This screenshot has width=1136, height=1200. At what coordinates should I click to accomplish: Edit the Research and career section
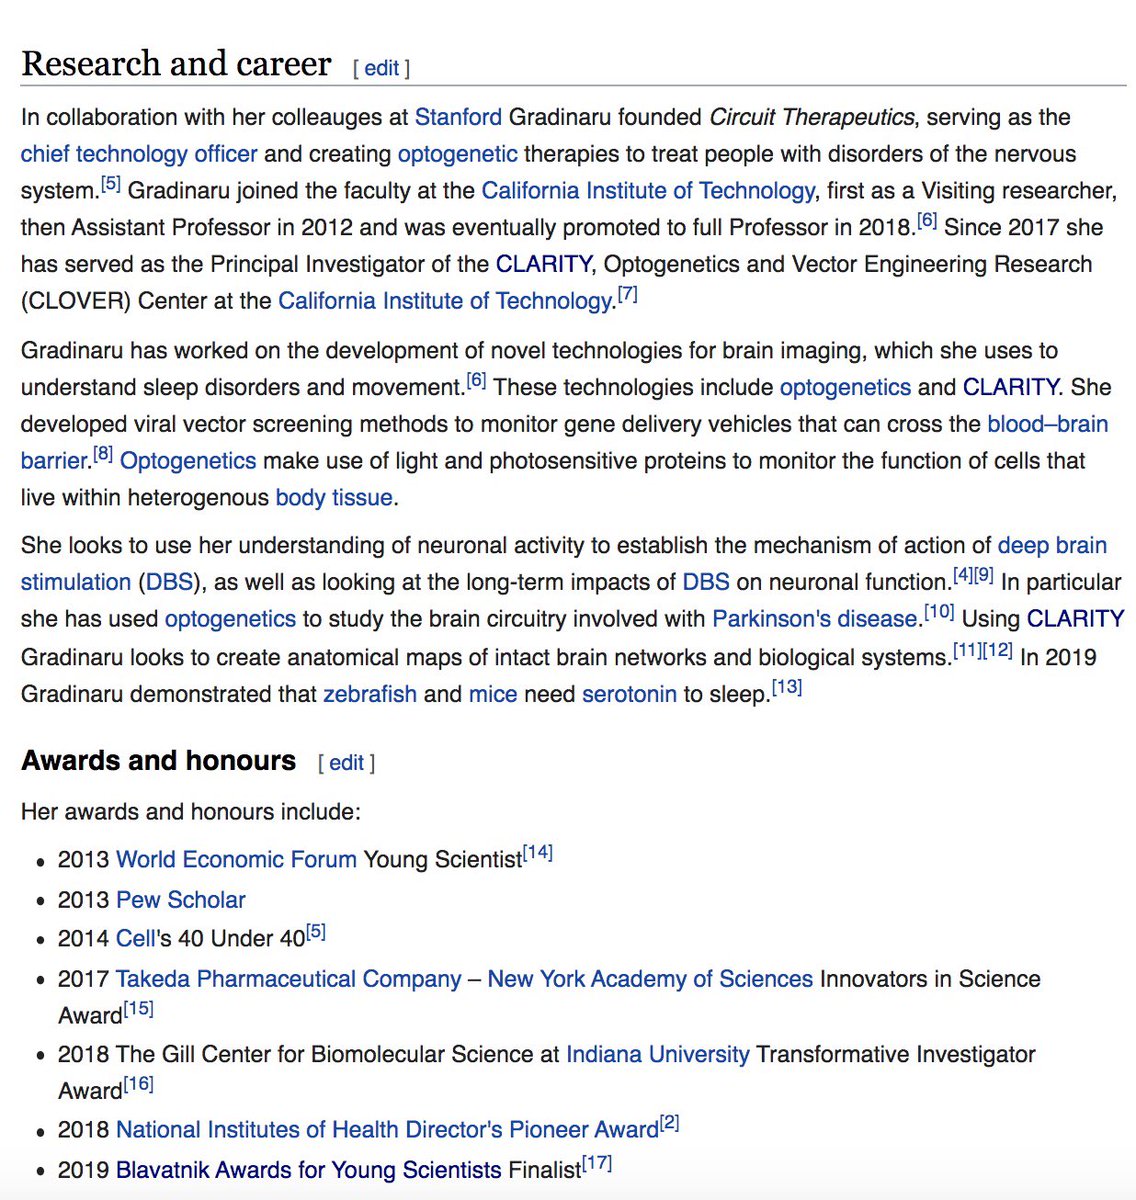click(x=381, y=68)
